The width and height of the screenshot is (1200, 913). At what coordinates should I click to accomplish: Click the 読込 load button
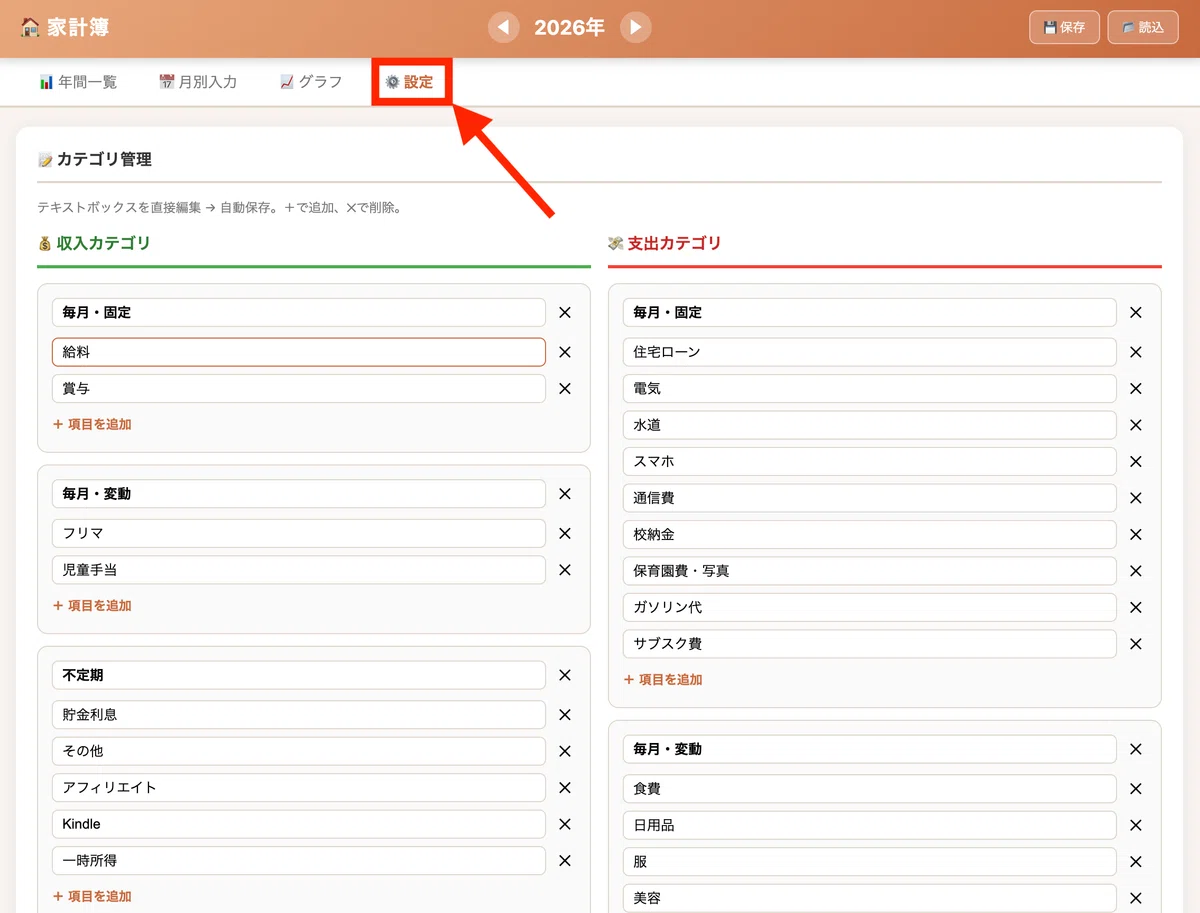[1143, 27]
